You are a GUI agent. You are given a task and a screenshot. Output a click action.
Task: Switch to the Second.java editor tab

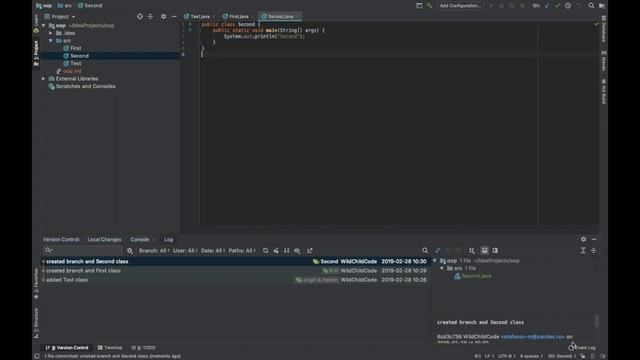click(279, 17)
